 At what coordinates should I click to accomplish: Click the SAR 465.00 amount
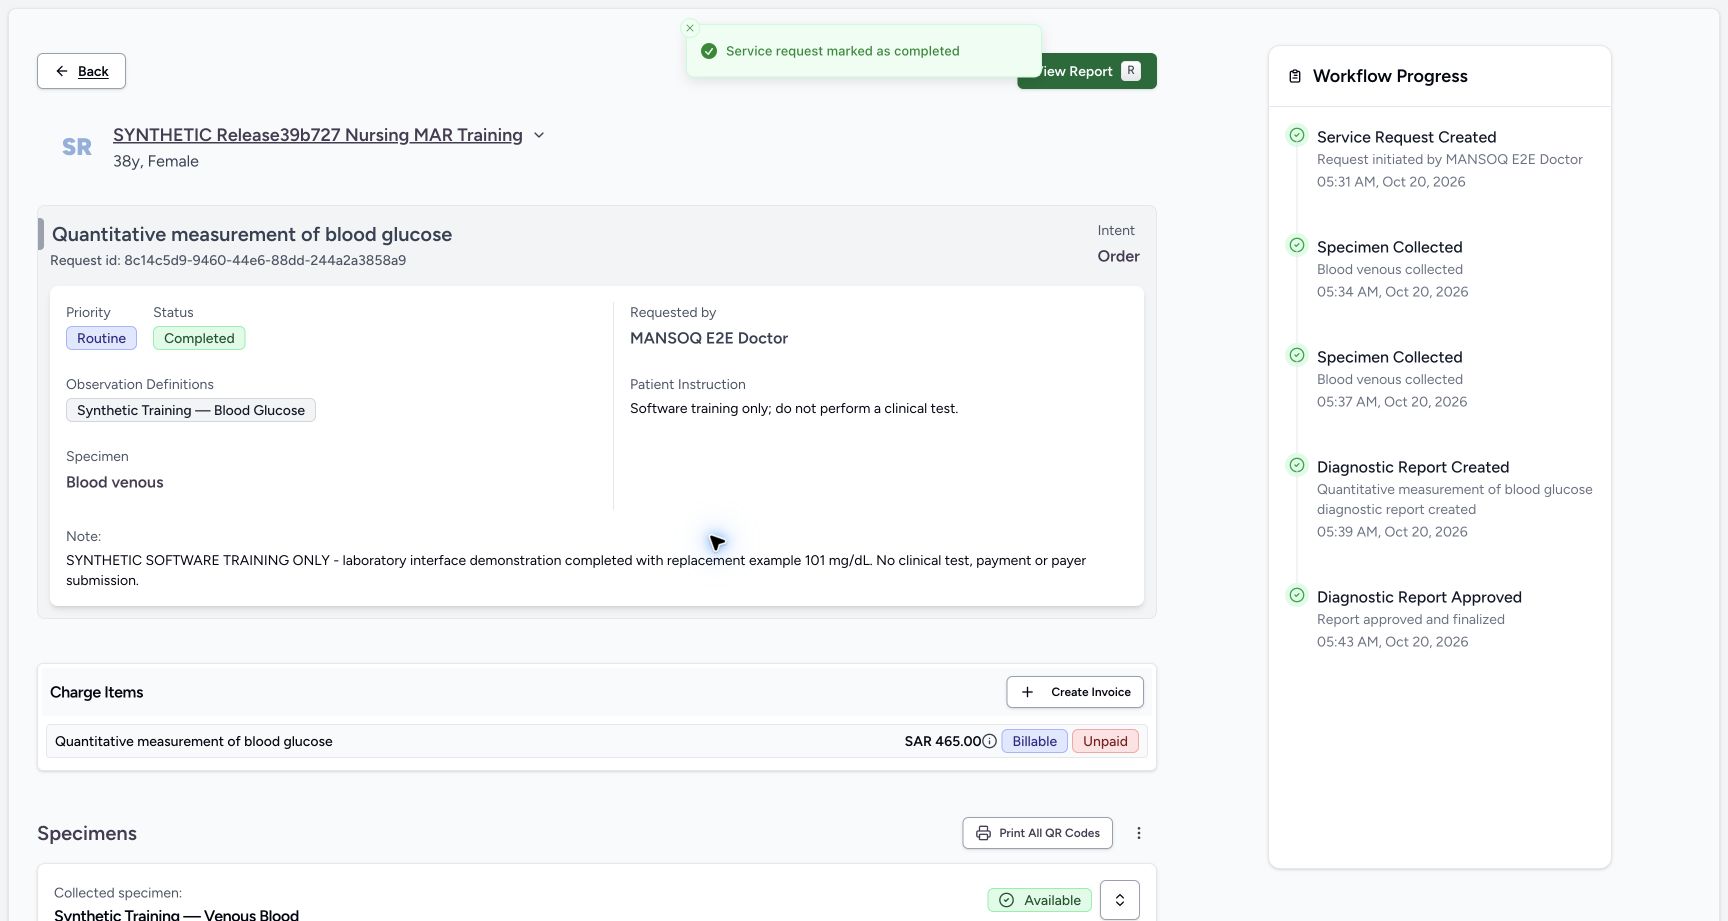point(942,741)
